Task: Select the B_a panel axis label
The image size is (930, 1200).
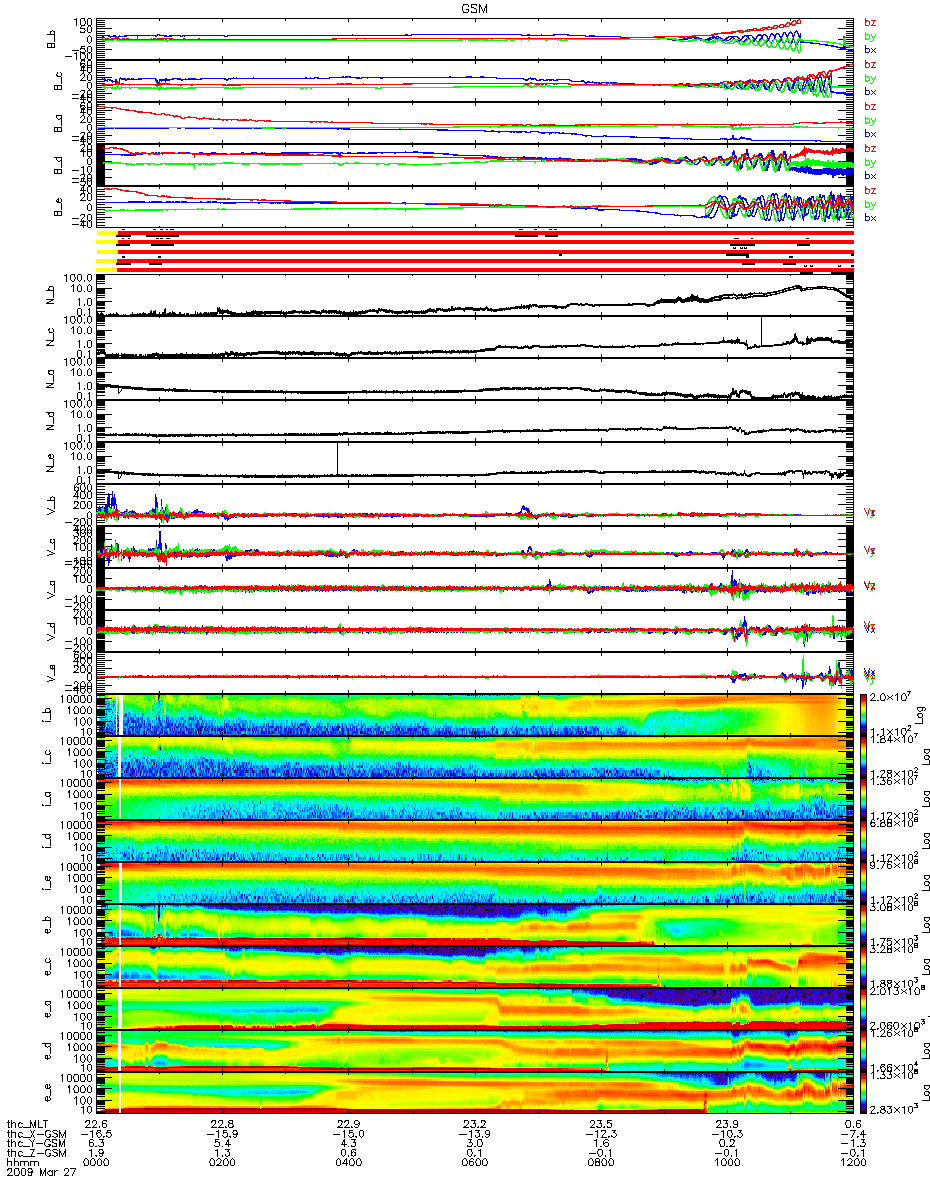Action: pos(58,123)
